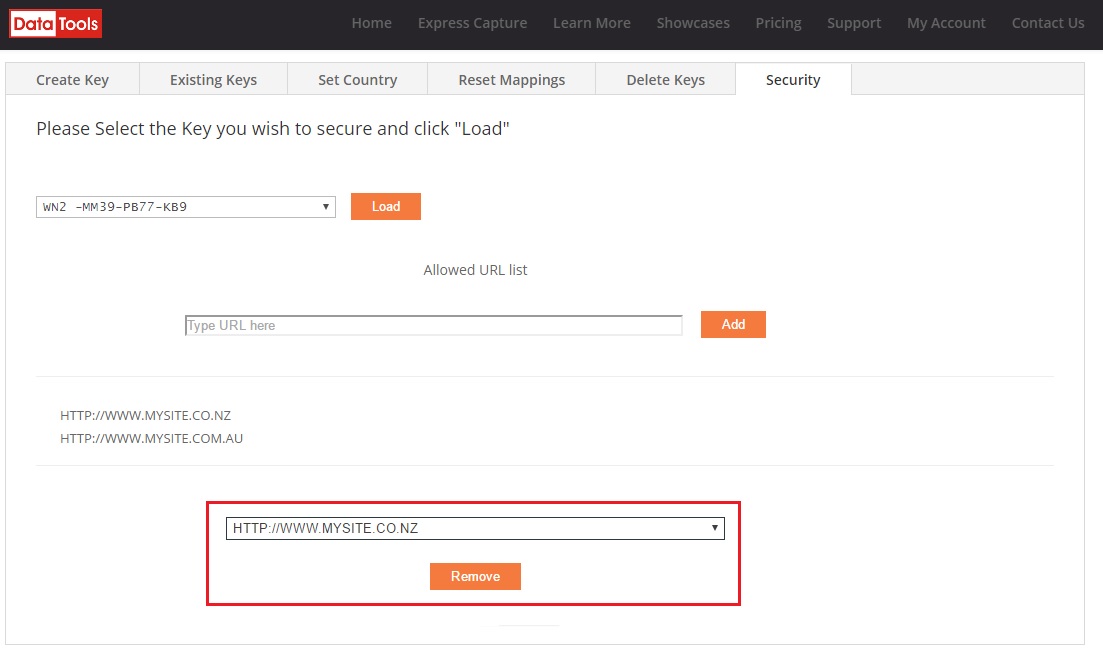
Task: Select the Security tab
Action: (793, 80)
